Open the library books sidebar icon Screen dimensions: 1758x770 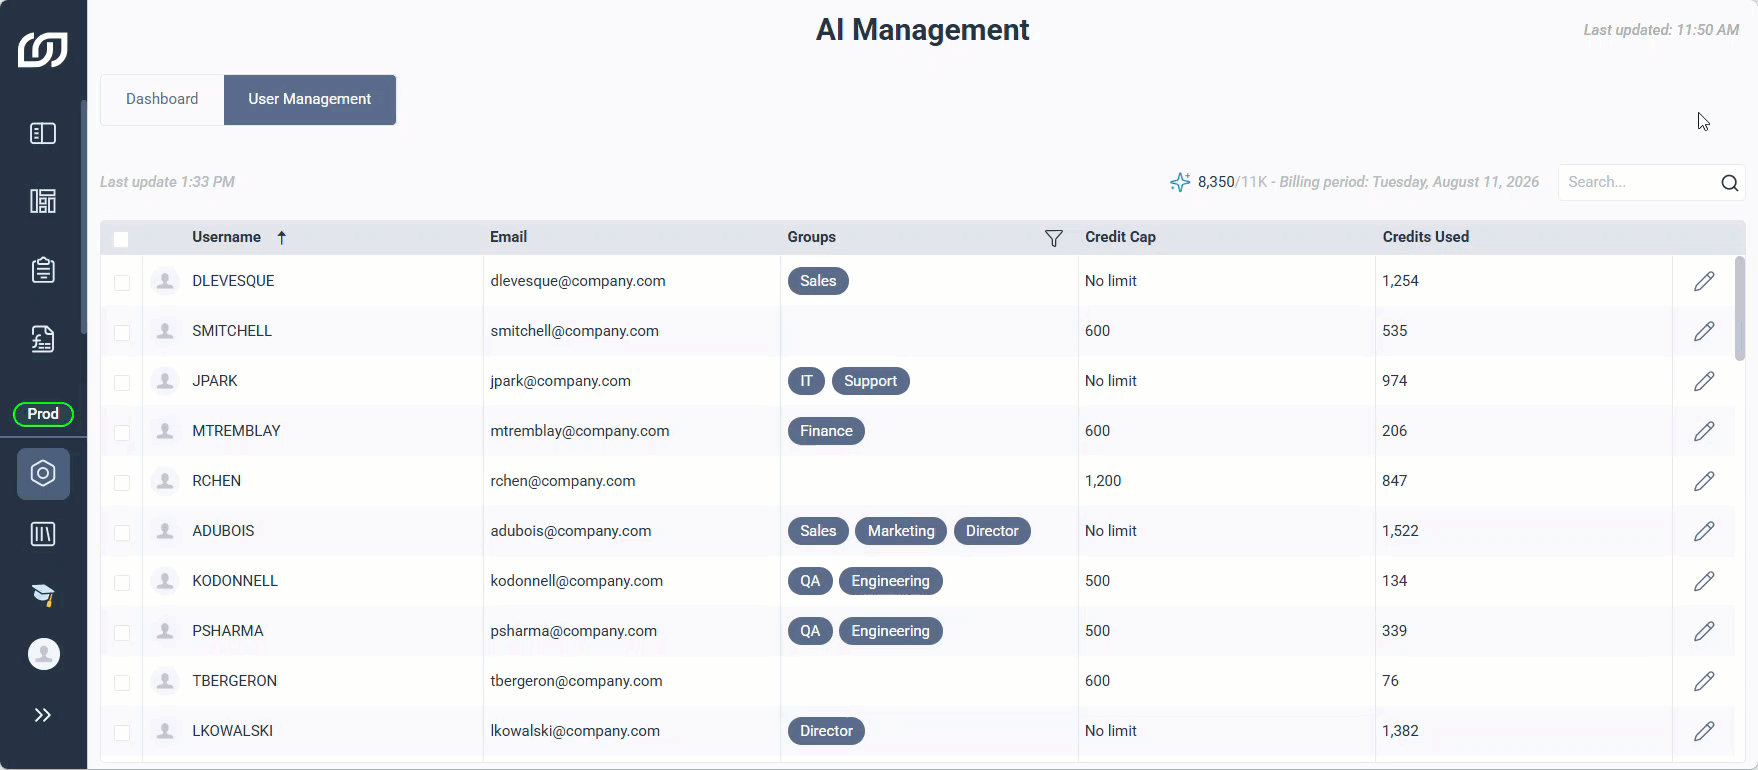(43, 534)
